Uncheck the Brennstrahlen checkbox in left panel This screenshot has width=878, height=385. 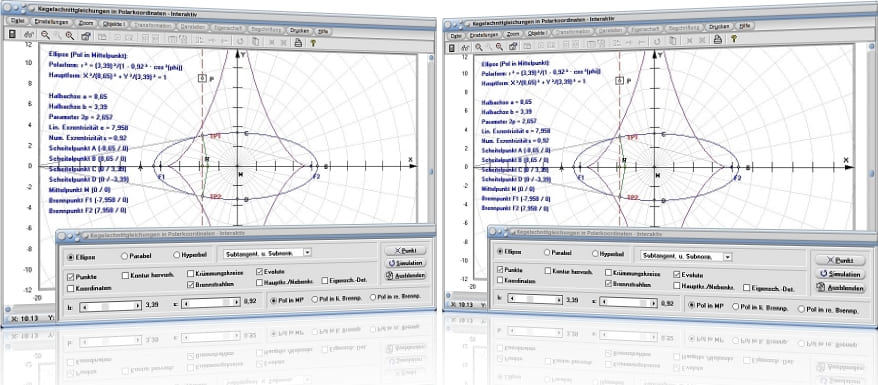click(191, 284)
